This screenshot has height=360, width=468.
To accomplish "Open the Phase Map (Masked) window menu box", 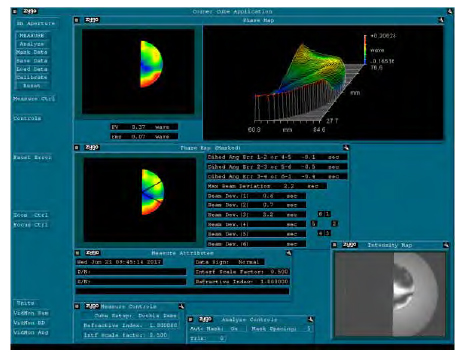I will [x=77, y=148].
